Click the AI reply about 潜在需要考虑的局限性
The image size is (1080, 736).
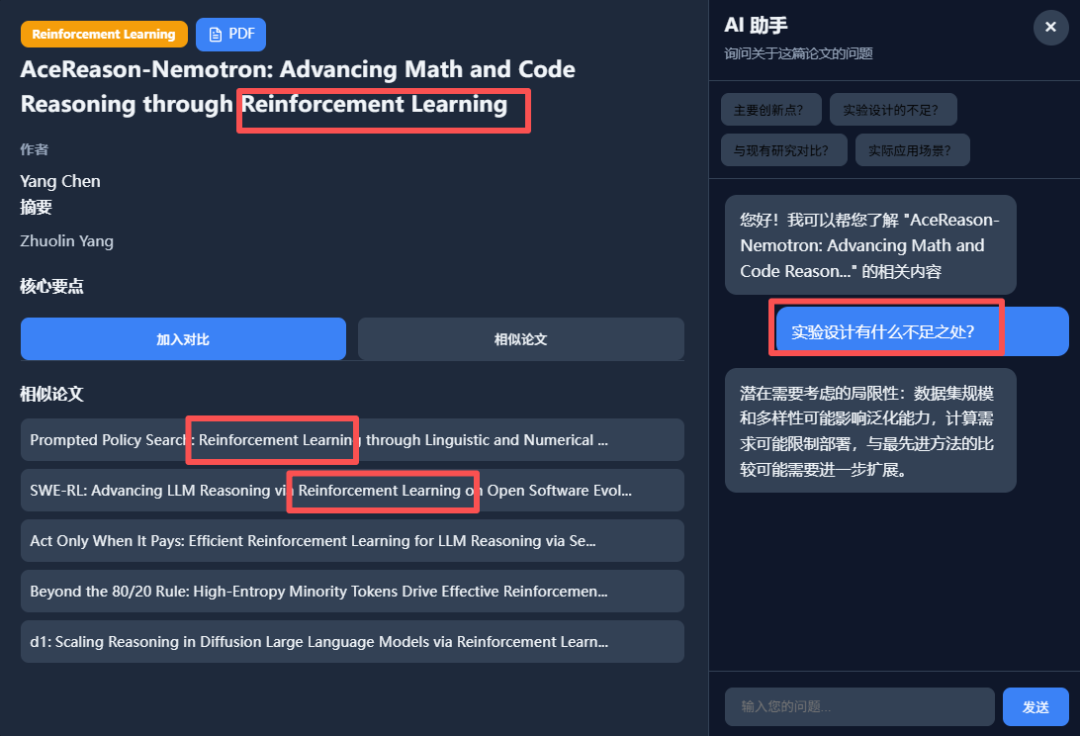871,431
